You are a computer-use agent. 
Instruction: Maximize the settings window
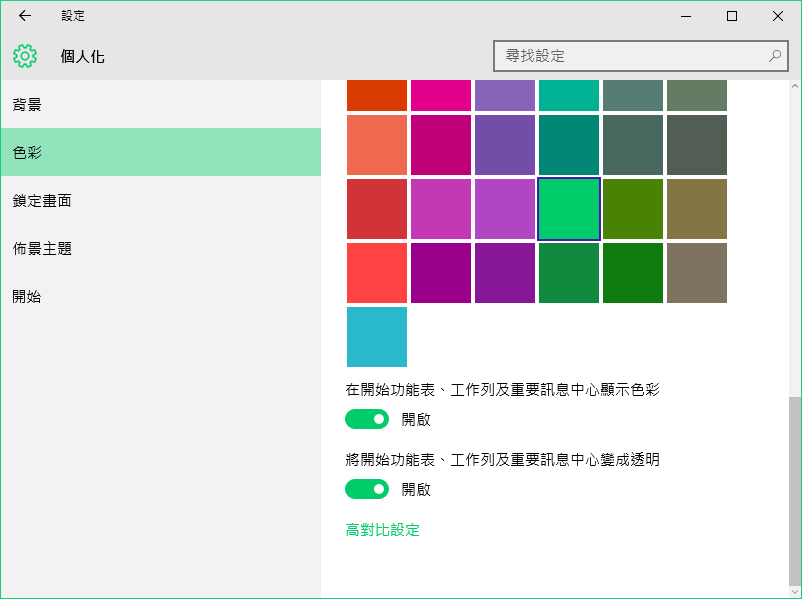click(732, 16)
